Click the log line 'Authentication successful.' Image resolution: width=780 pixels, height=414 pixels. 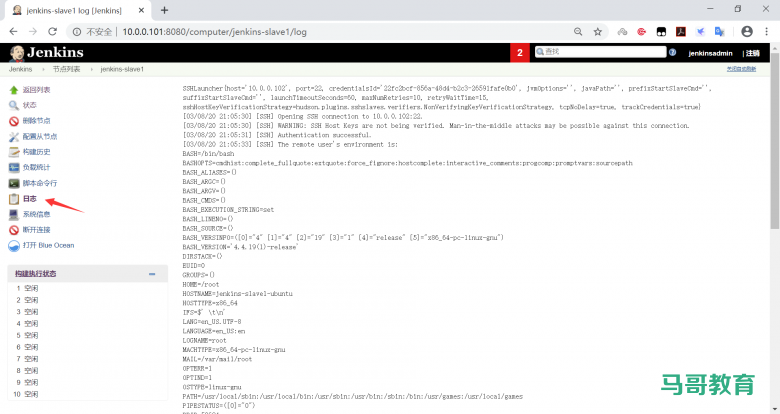[x=324, y=135]
